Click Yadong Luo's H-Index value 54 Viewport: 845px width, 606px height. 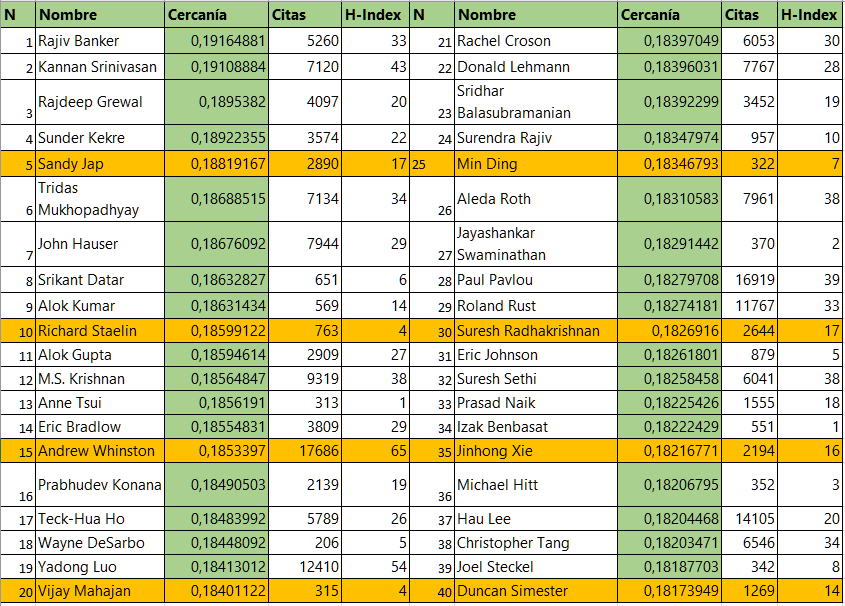[376, 567]
